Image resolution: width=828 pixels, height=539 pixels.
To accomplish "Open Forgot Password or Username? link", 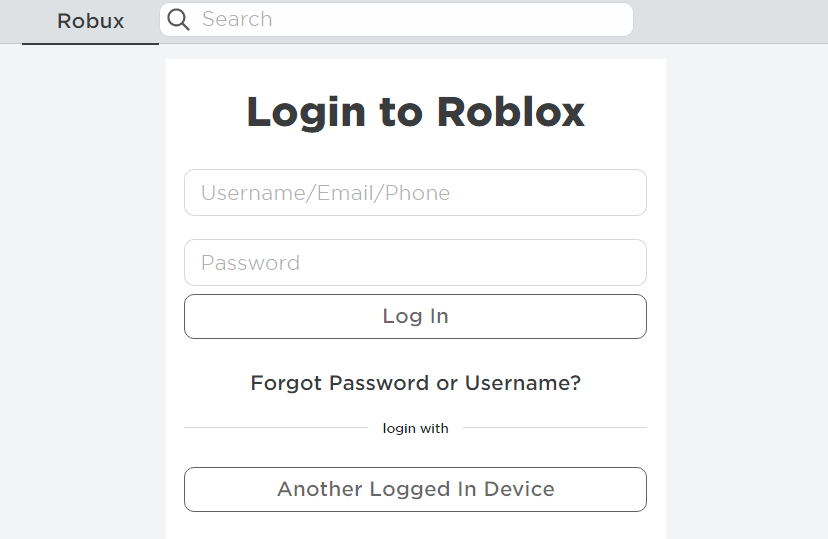I will click(415, 383).
